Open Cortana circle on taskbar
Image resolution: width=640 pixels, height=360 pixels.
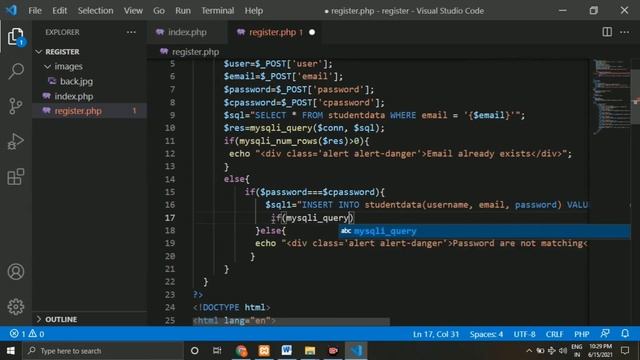[x=195, y=351]
